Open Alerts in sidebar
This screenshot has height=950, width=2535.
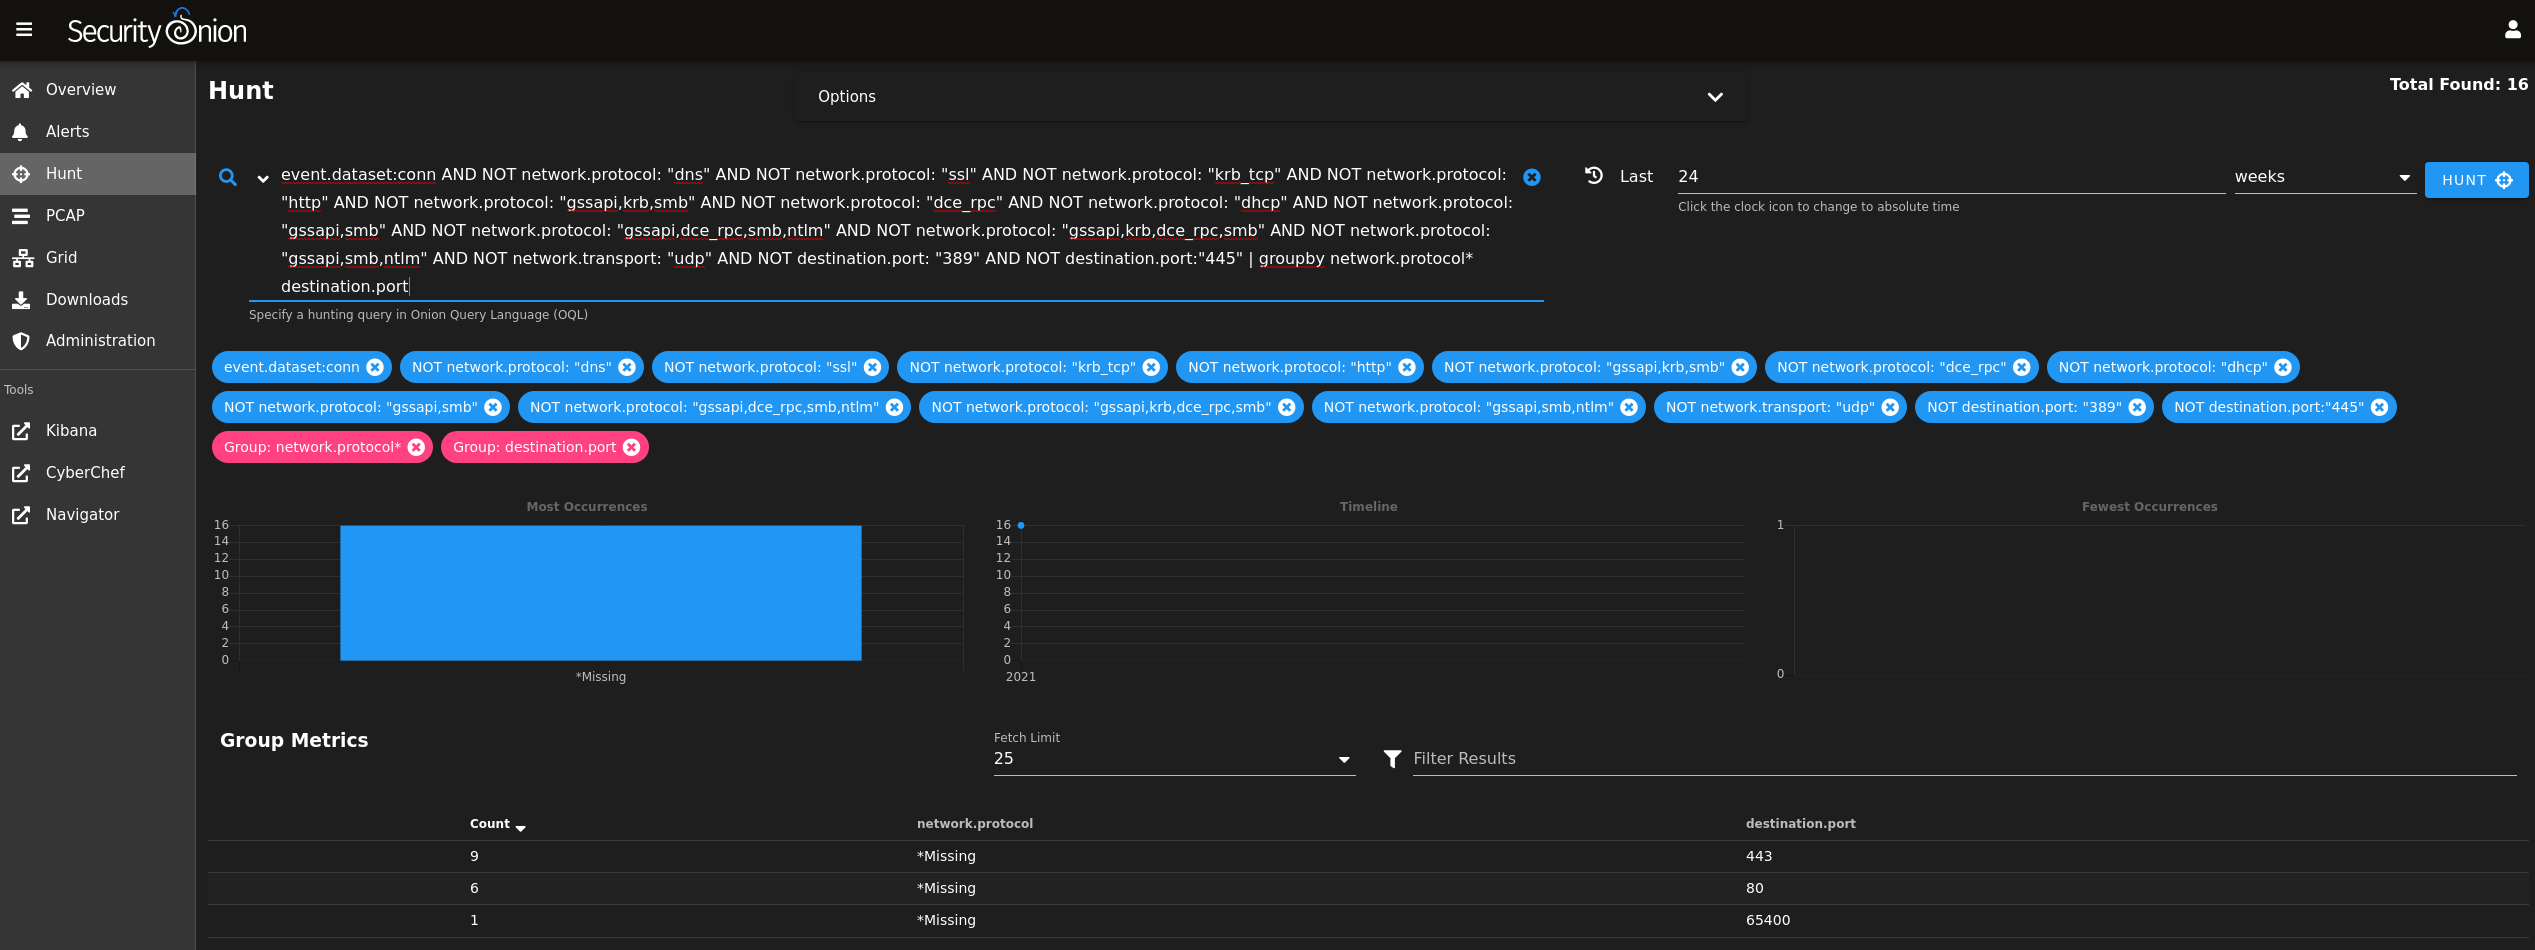(97, 131)
